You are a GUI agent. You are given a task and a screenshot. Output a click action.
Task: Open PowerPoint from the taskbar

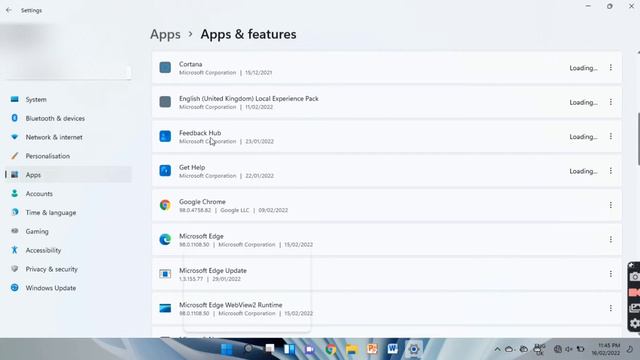tap(372, 349)
